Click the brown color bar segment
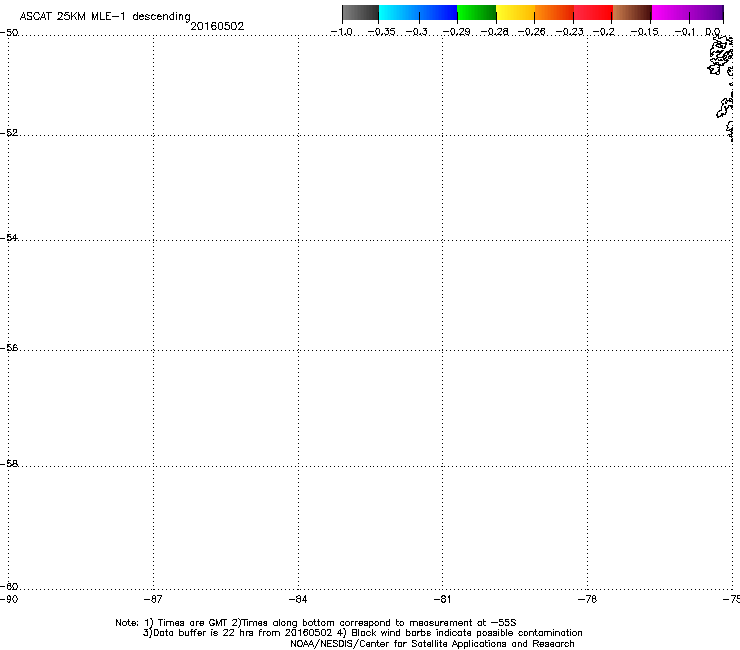This screenshot has height=650, width=740. point(632,12)
